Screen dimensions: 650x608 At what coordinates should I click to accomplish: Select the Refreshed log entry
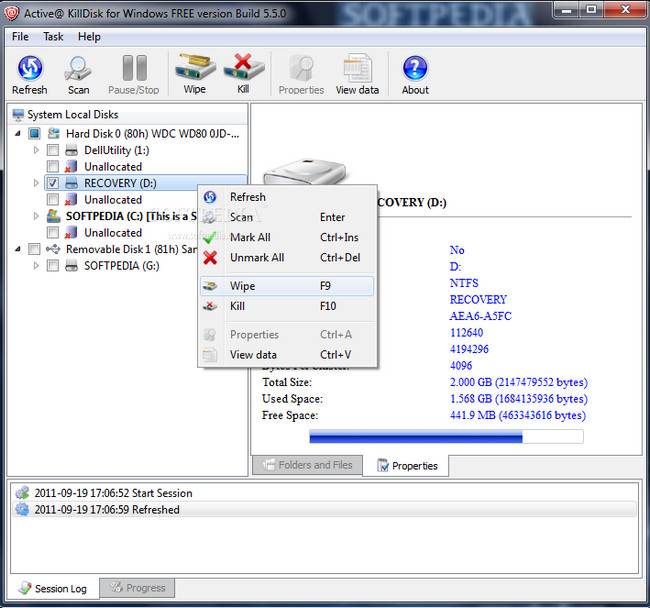(x=107, y=509)
